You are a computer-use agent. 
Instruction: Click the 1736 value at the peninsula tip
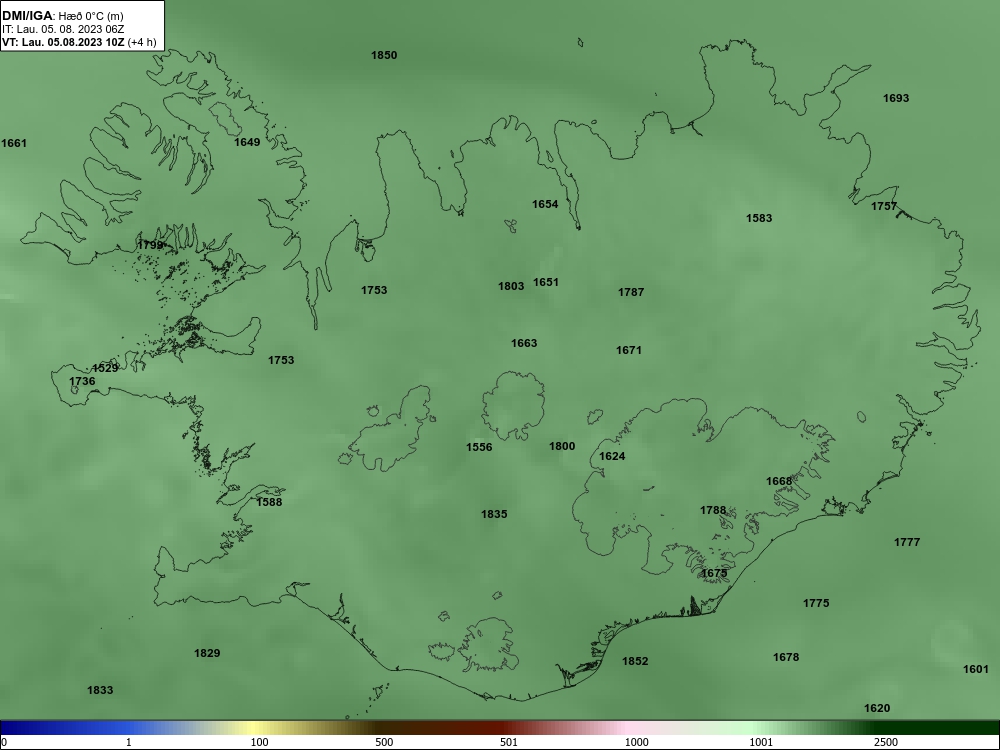point(82,381)
